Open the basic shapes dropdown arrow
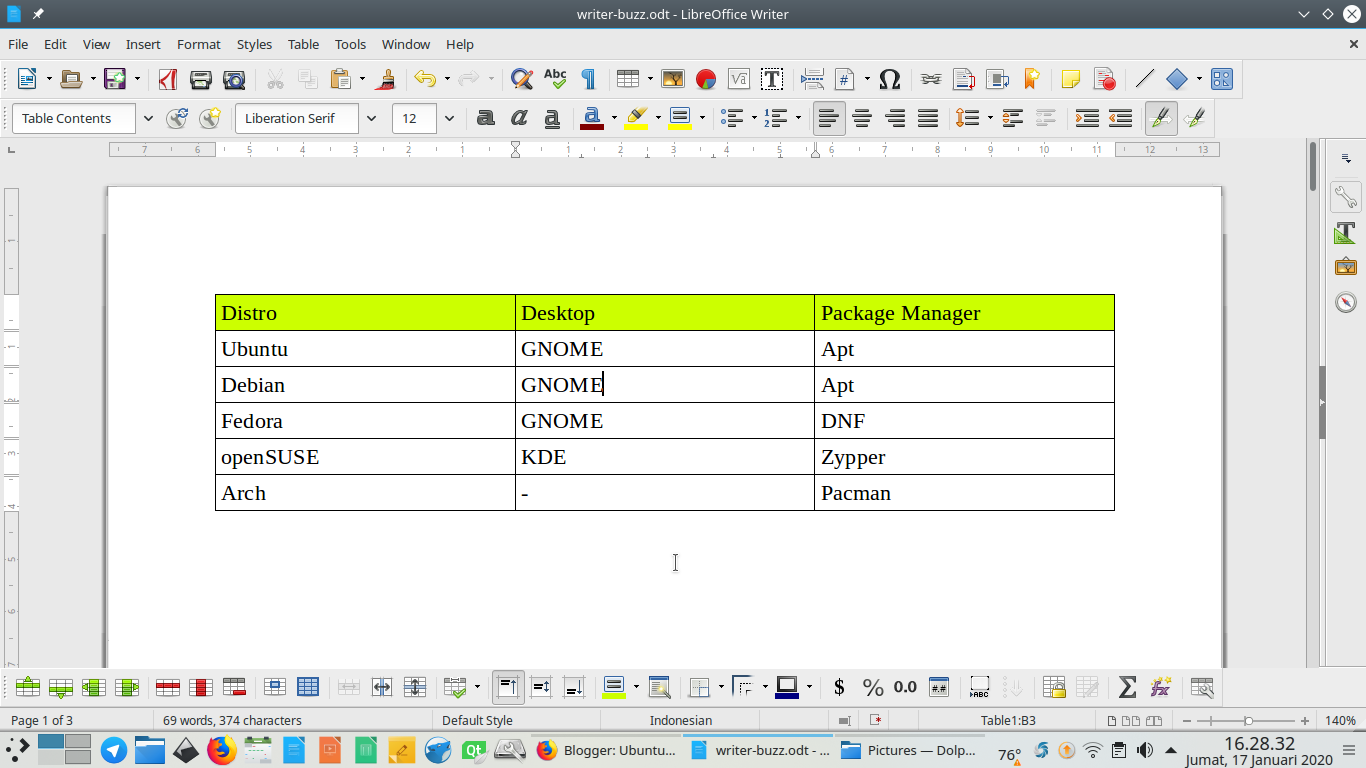This screenshot has width=1366, height=768. tap(1198, 79)
